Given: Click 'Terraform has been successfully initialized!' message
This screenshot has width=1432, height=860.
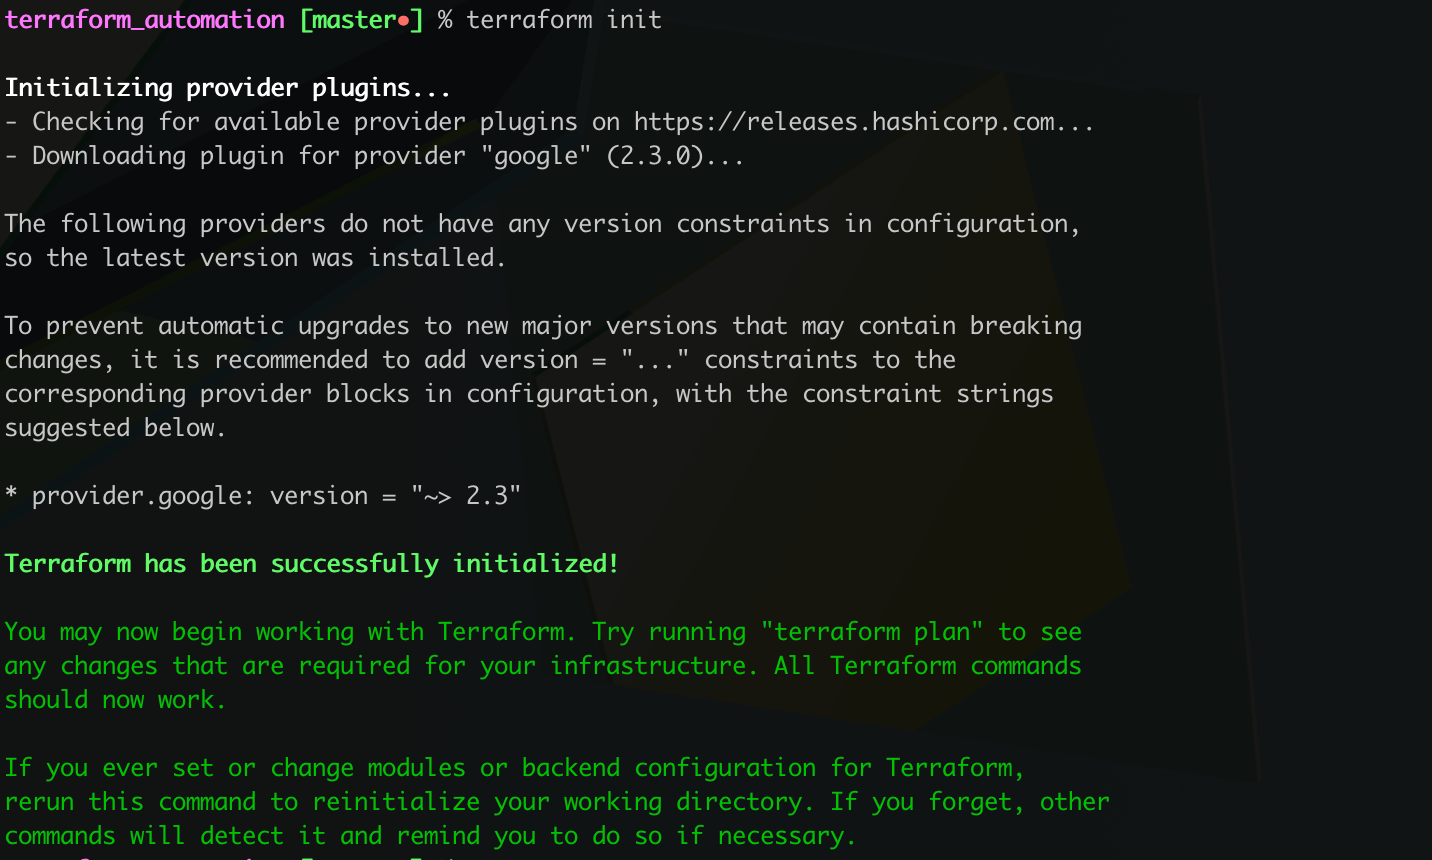Looking at the screenshot, I should 312,564.
